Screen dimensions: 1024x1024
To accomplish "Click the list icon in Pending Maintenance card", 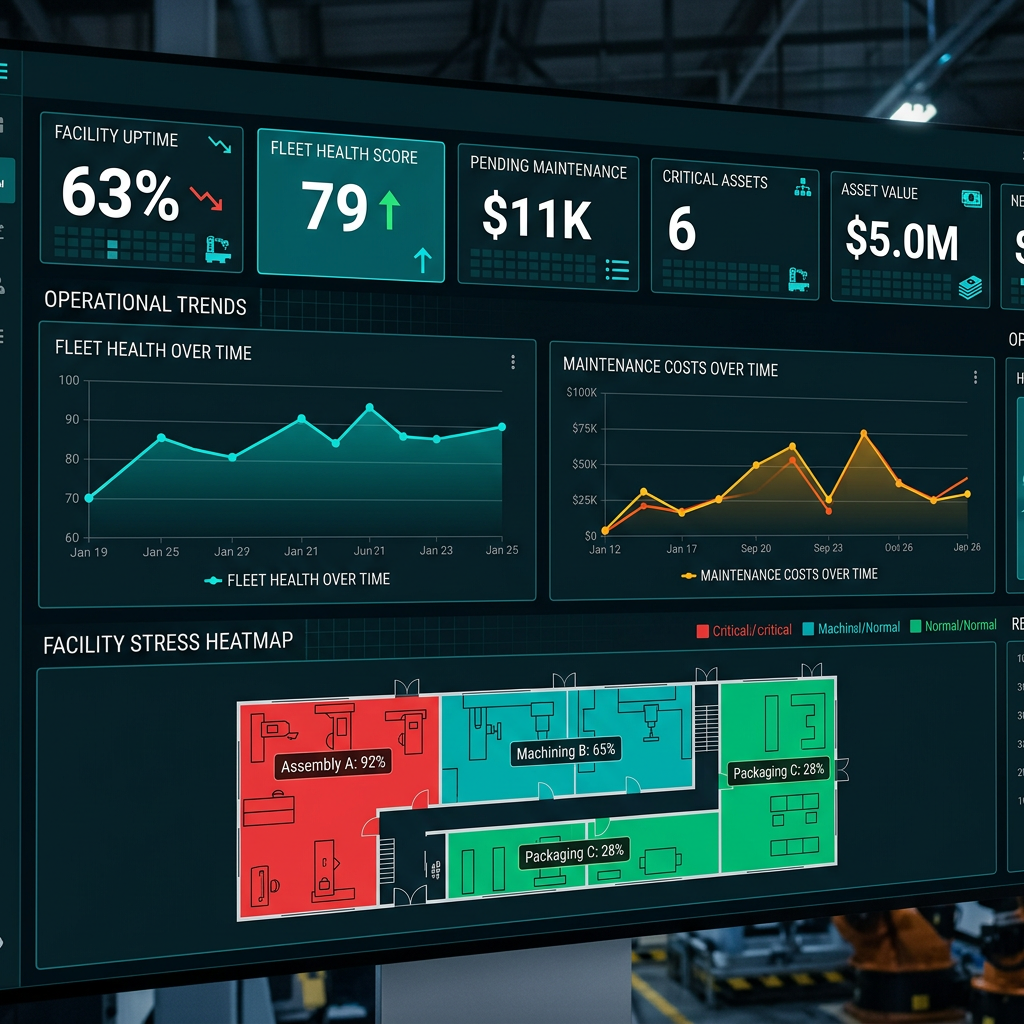I will click(x=617, y=268).
